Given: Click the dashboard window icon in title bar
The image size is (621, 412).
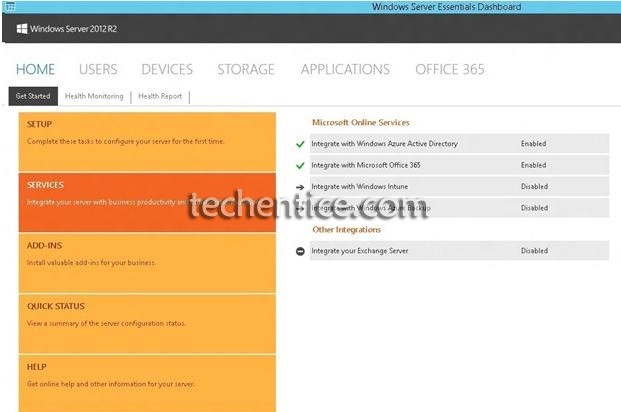Looking at the screenshot, I should pos(10,6).
